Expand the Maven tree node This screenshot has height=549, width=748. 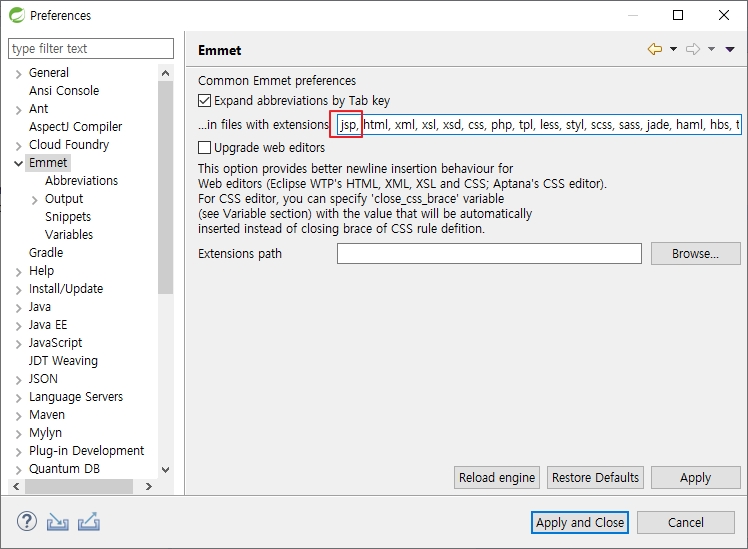tap(19, 416)
